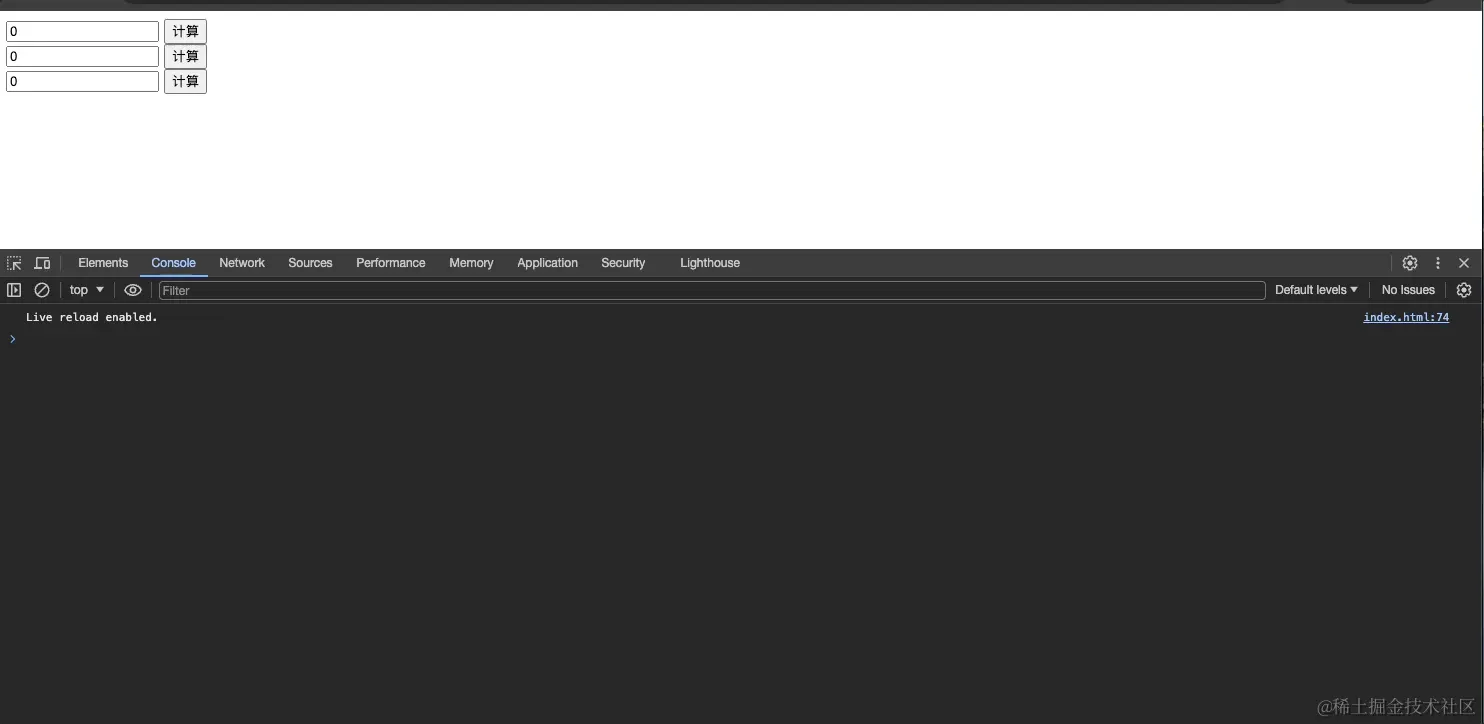Click the second 计算 button
This screenshot has width=1484, height=724.
tap(185, 56)
